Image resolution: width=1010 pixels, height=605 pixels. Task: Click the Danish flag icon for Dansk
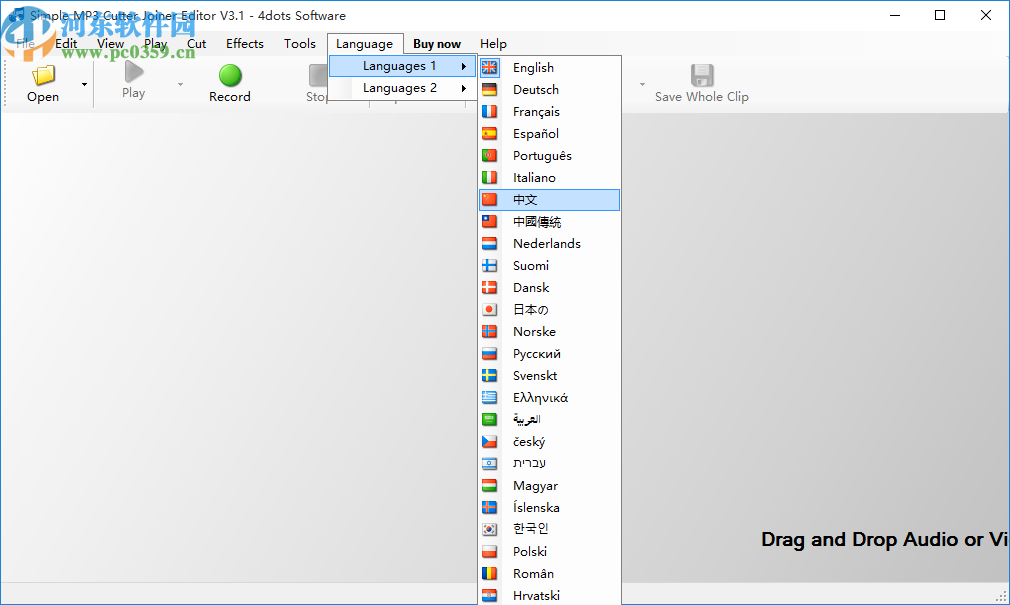point(490,287)
